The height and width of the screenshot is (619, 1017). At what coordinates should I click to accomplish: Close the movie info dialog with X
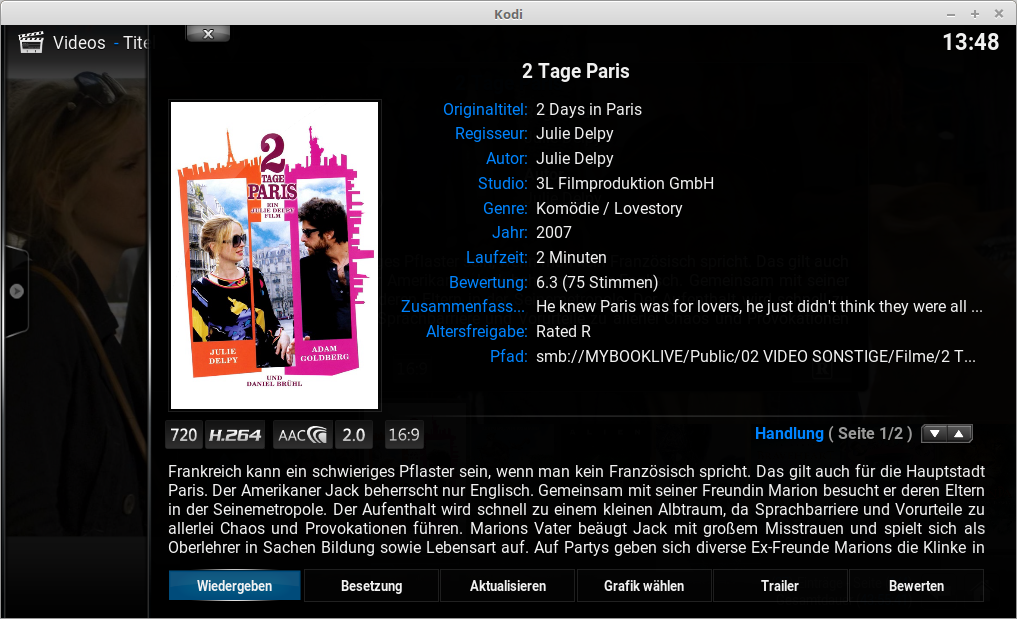[208, 34]
